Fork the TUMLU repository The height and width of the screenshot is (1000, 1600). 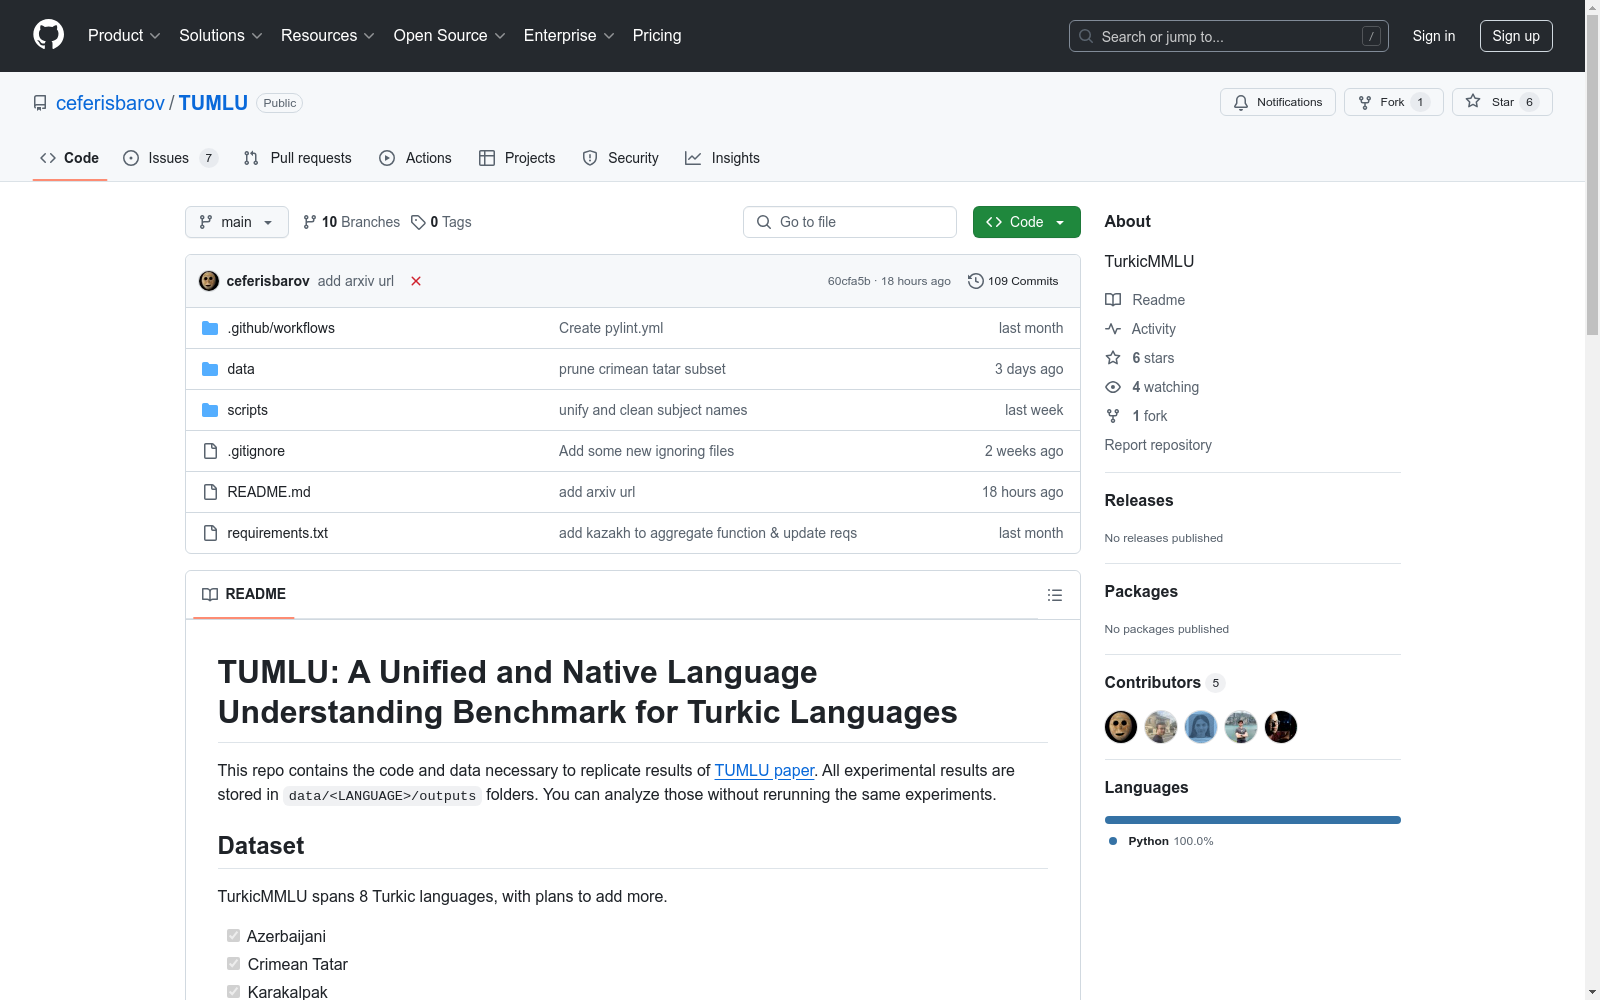[1394, 102]
